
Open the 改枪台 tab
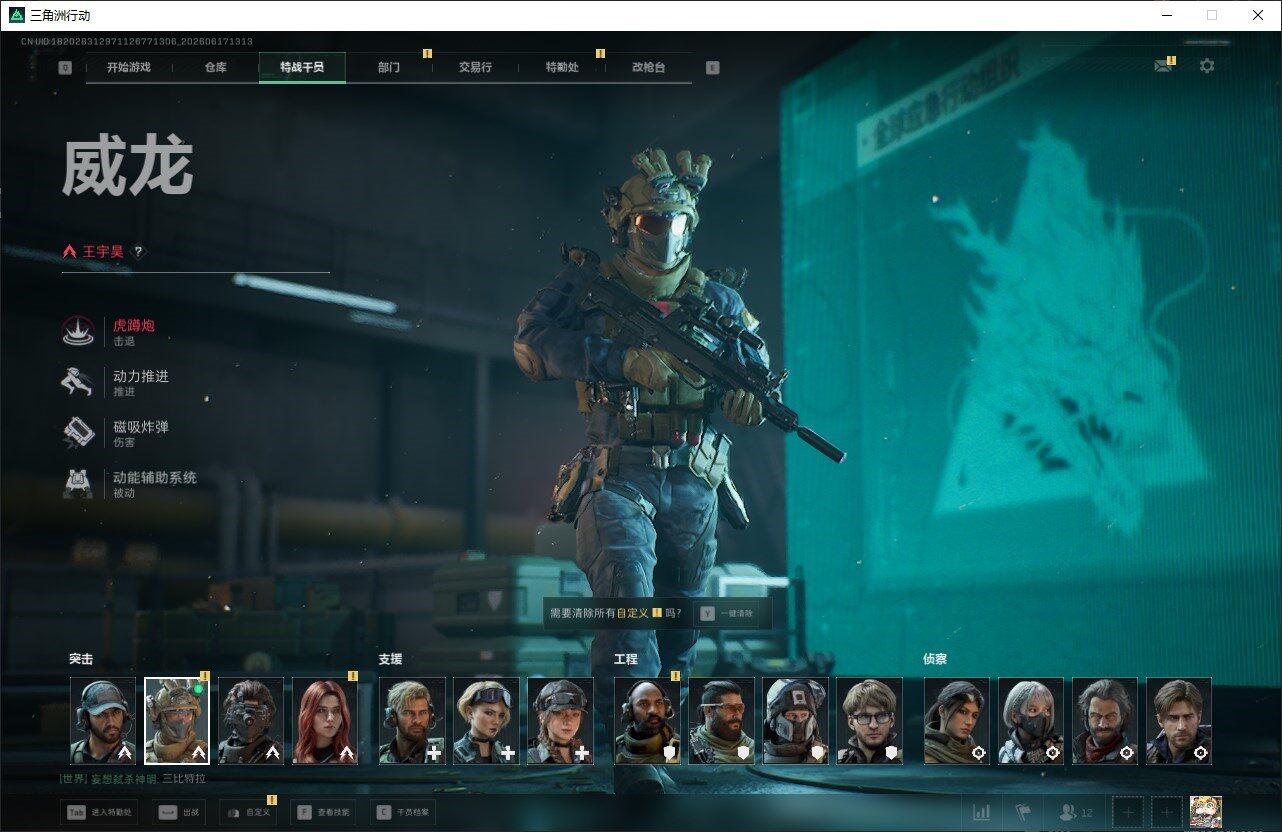648,68
